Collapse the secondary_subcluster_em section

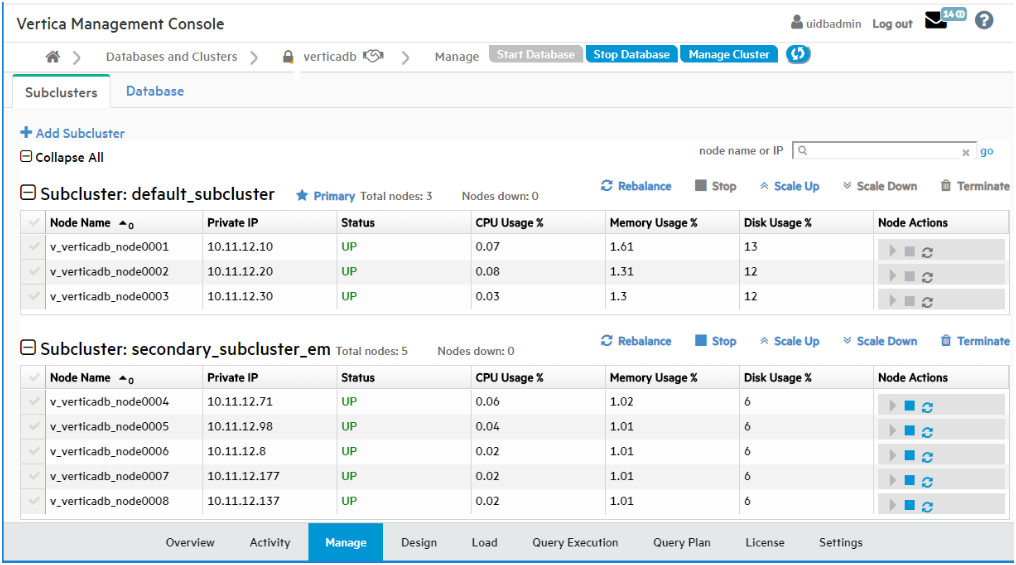pyautogui.click(x=29, y=349)
